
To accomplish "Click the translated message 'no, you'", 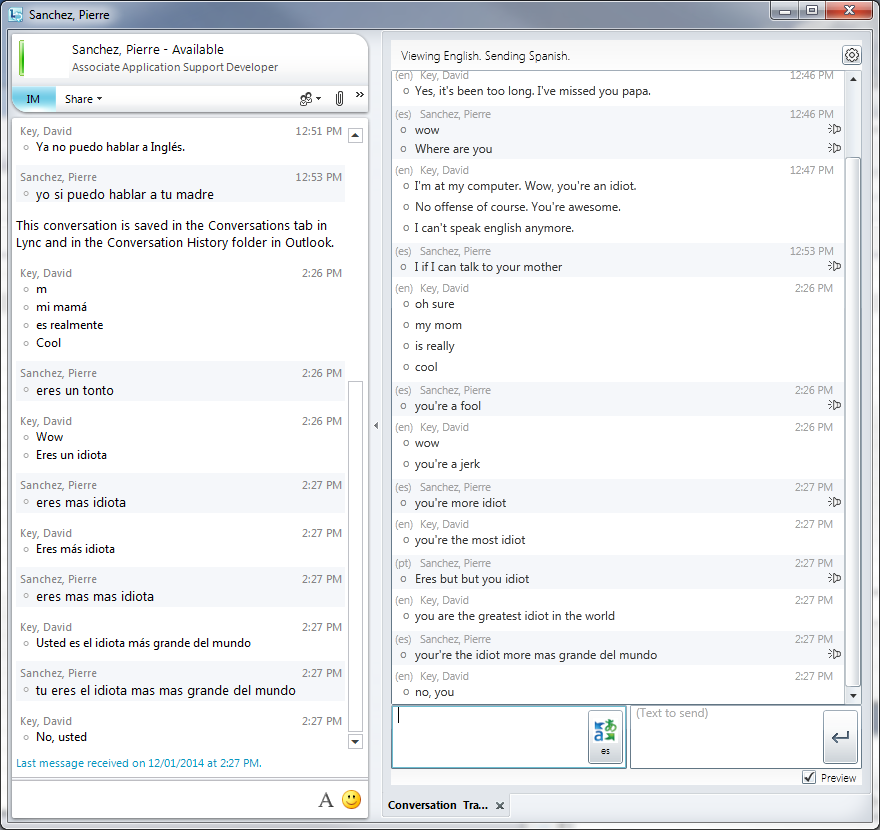I will click(x=434, y=693).
